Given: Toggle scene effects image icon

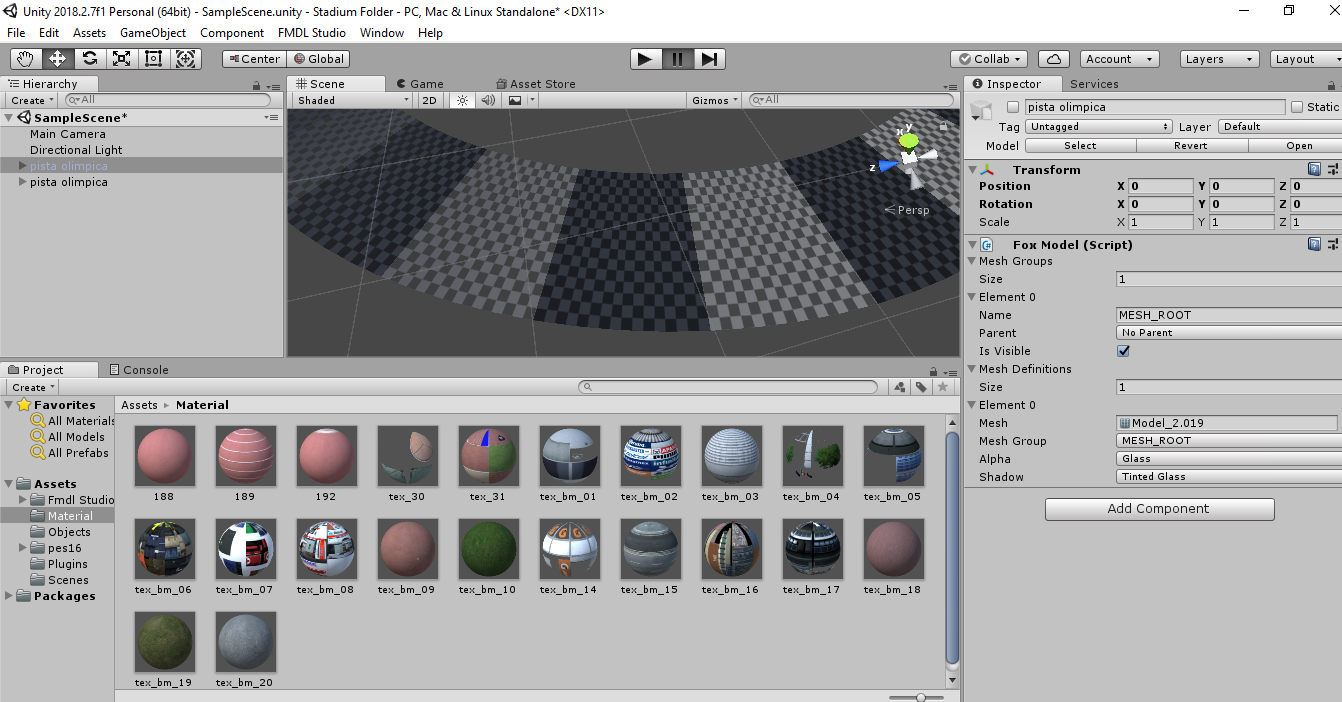Looking at the screenshot, I should [515, 100].
